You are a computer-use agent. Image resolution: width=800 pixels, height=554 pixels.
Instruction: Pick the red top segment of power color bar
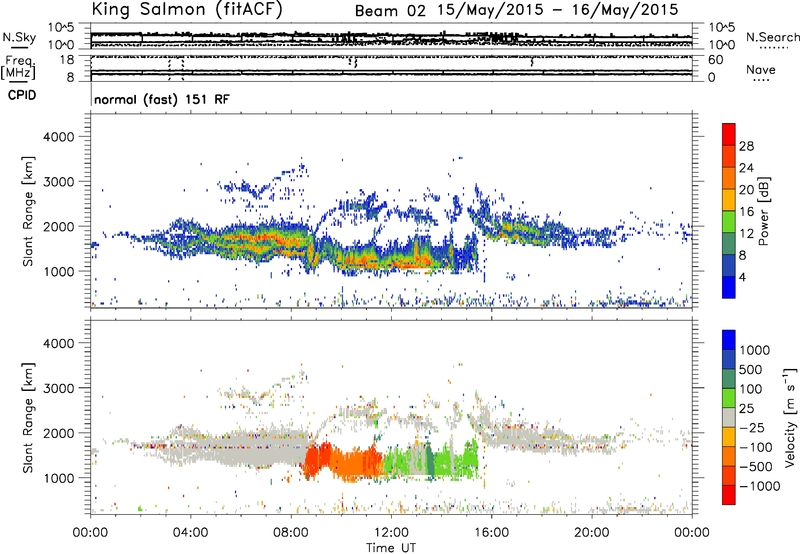click(729, 134)
